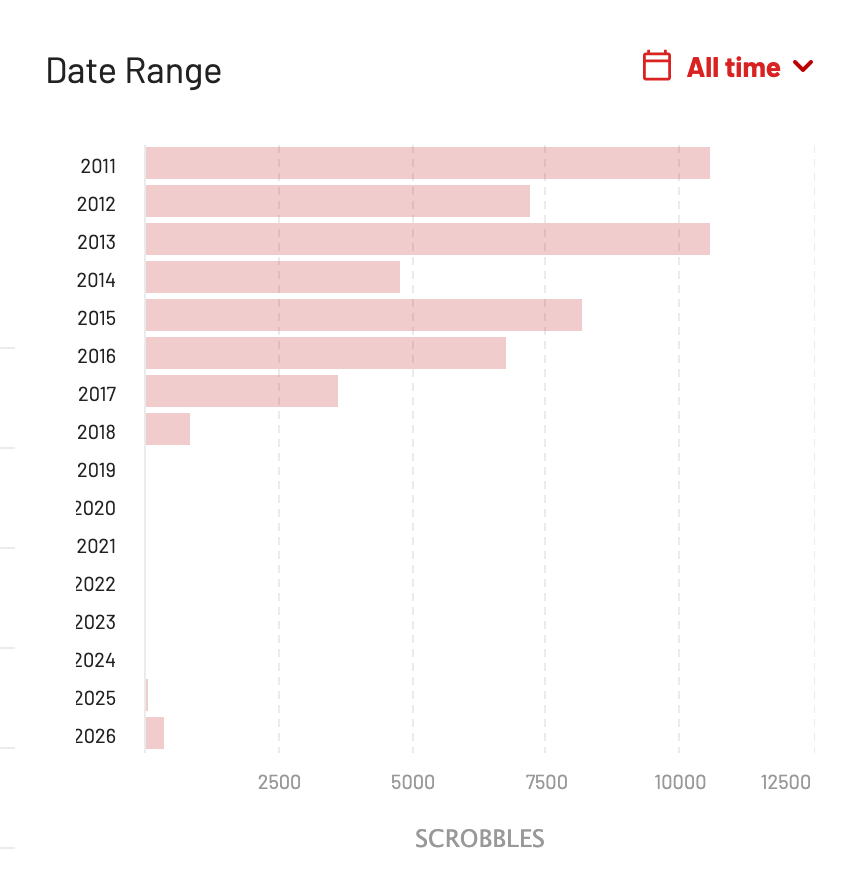Select the 2017 scrobbles bar
844x878 pixels.
point(241,391)
